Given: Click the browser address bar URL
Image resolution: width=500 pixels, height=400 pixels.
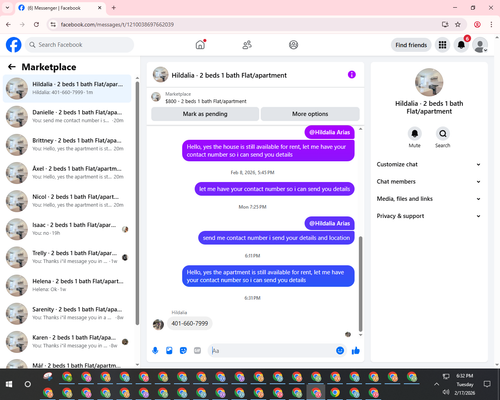Looking at the screenshot, I should tap(117, 25).
